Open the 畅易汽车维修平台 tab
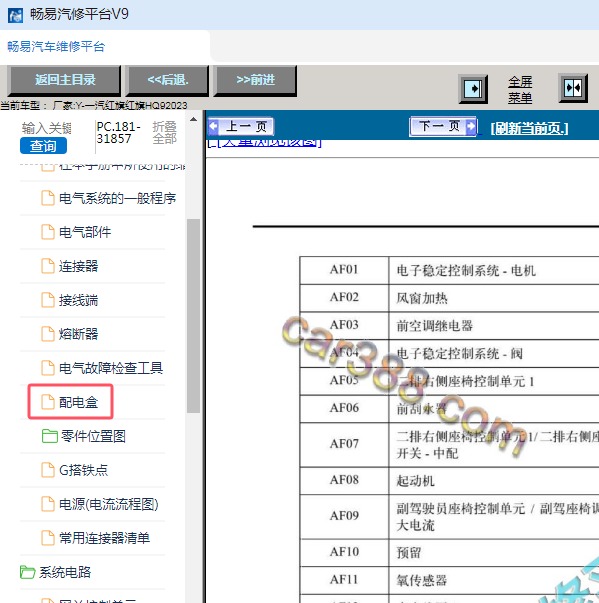Viewport: 599px width, 603px height. coord(56,47)
